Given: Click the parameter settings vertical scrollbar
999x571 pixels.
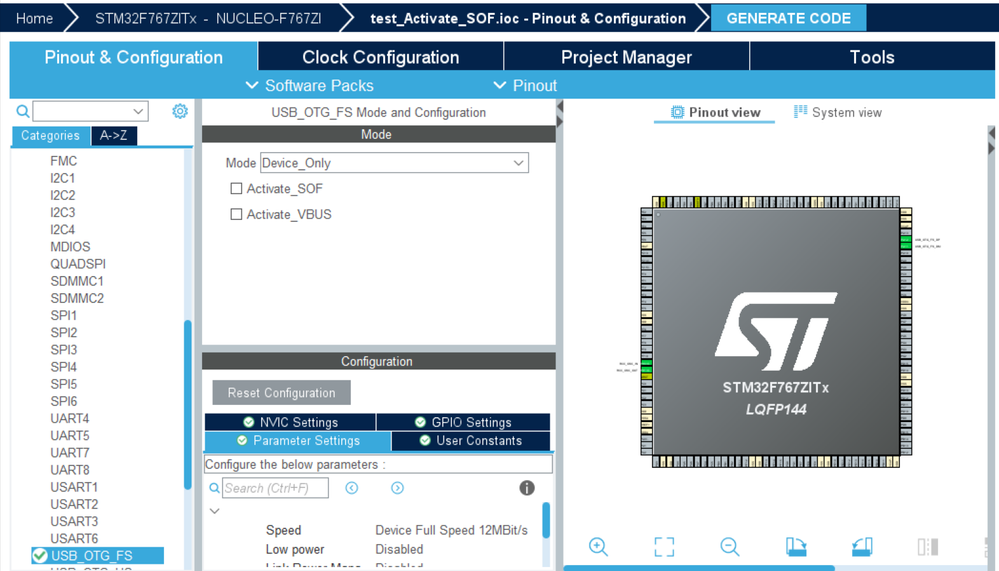Looking at the screenshot, I should pyautogui.click(x=546, y=520).
